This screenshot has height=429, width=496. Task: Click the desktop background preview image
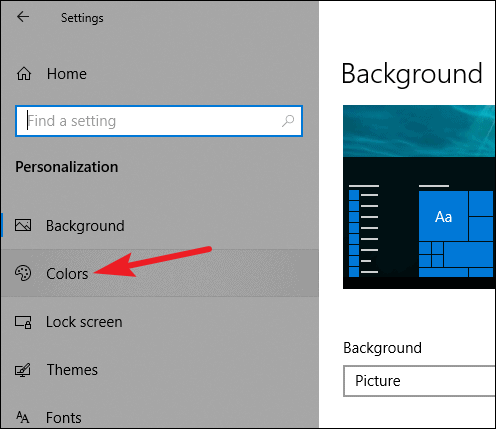[x=419, y=197]
